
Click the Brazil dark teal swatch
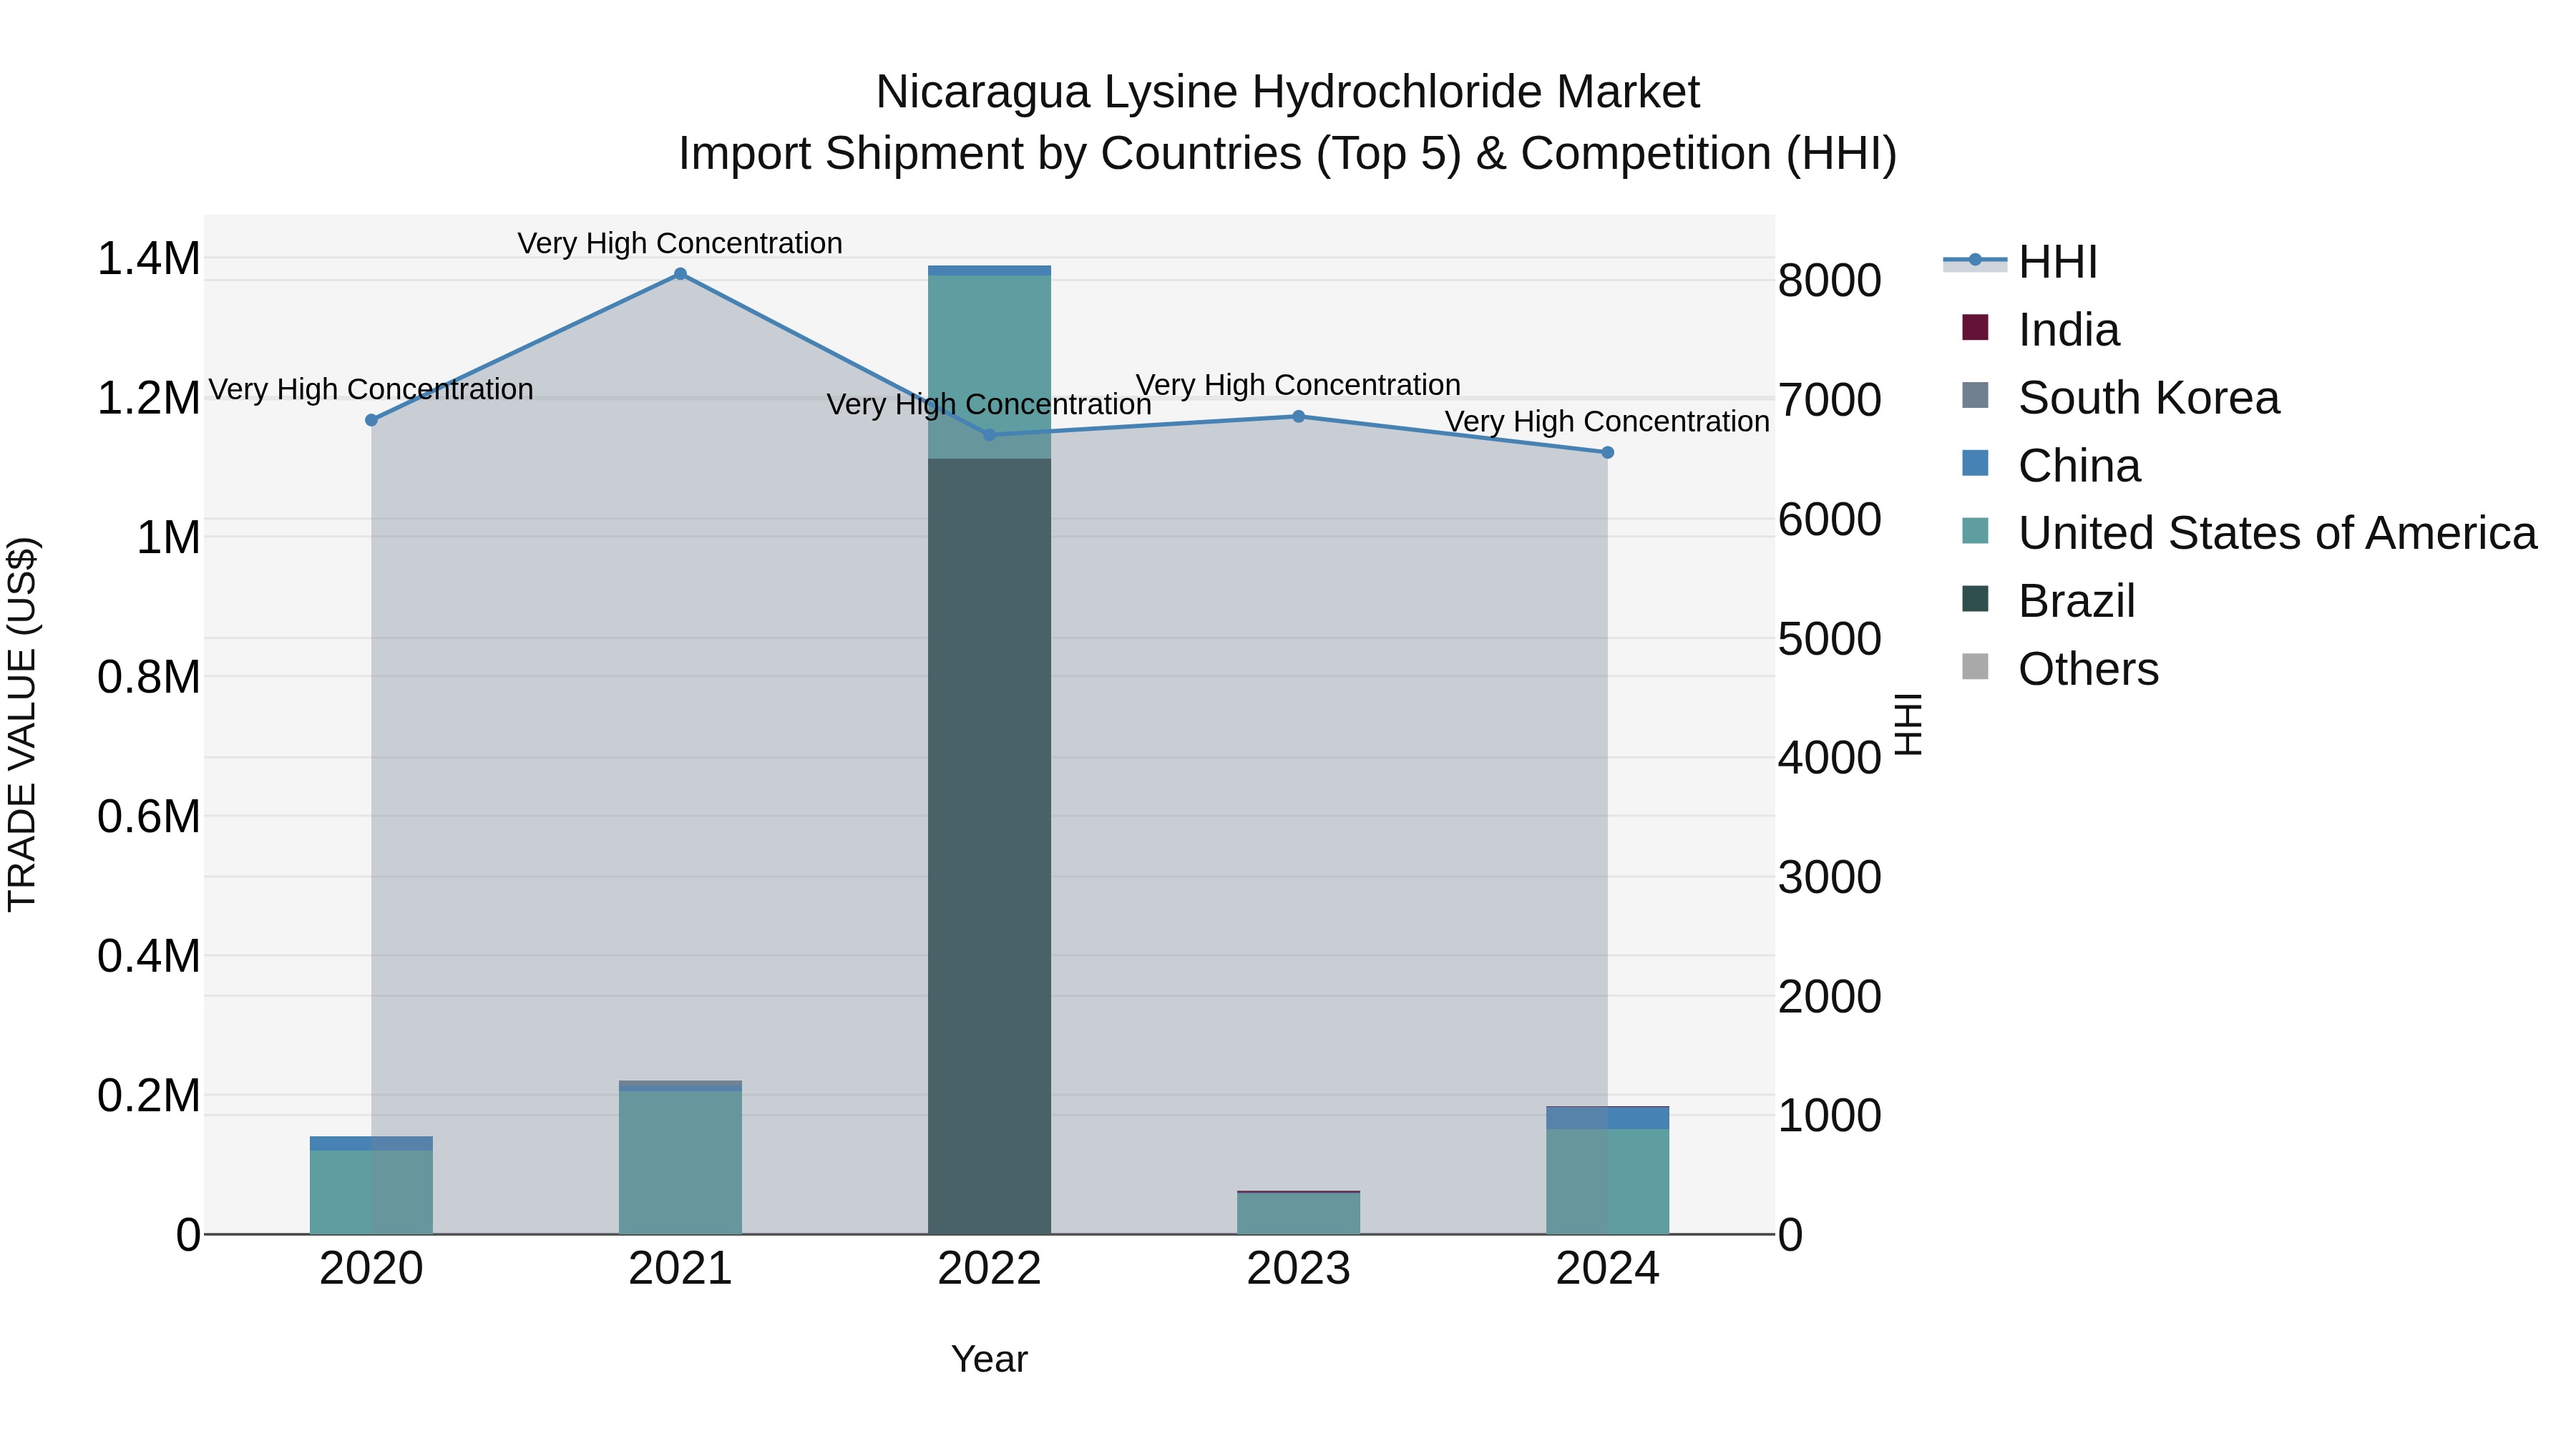pyautogui.click(x=1975, y=598)
